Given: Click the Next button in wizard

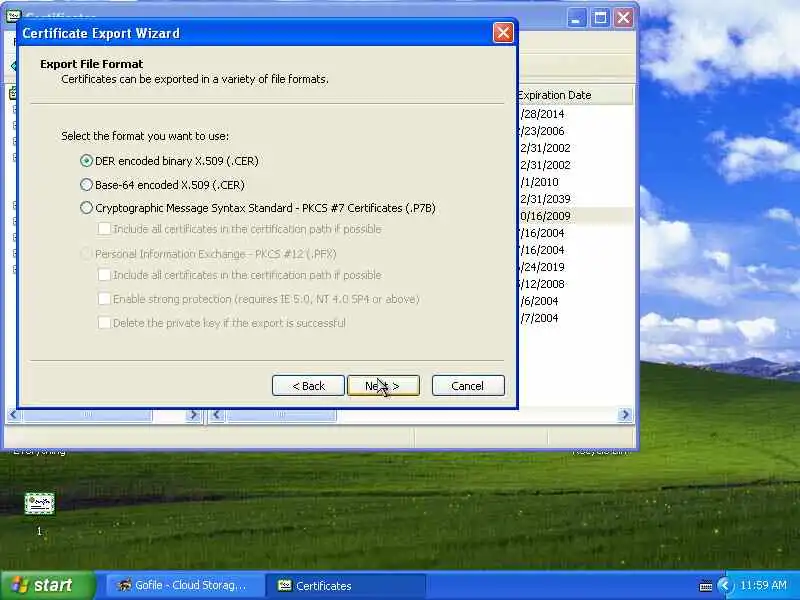Looking at the screenshot, I should [383, 386].
